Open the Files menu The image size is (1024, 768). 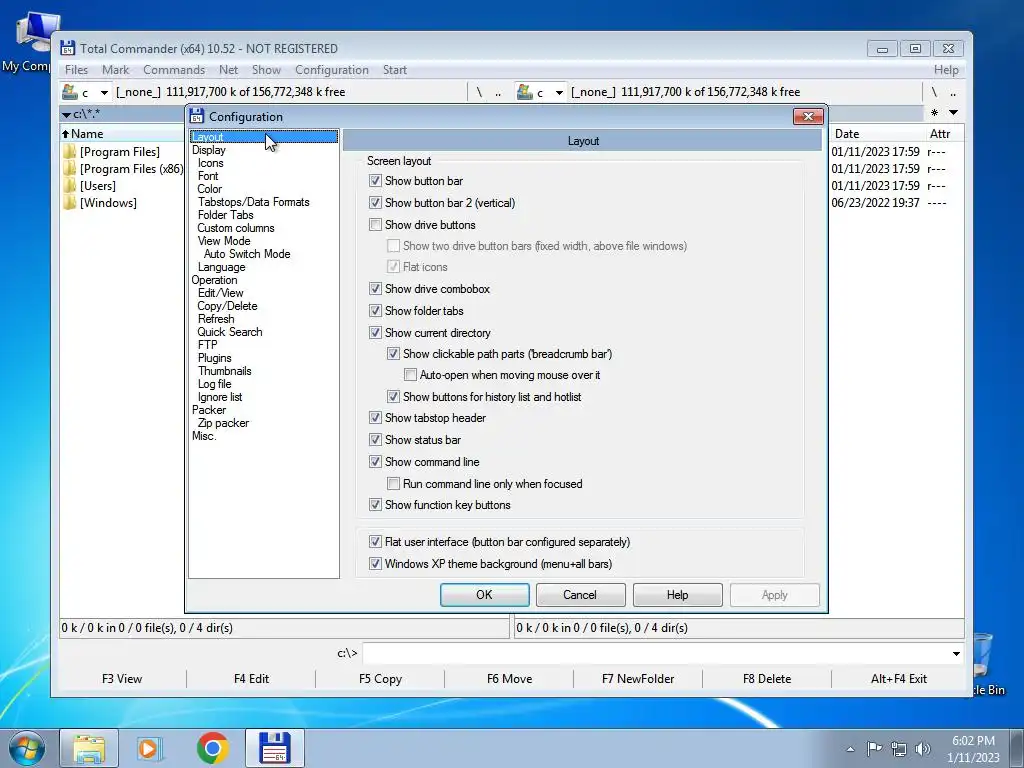[76, 70]
